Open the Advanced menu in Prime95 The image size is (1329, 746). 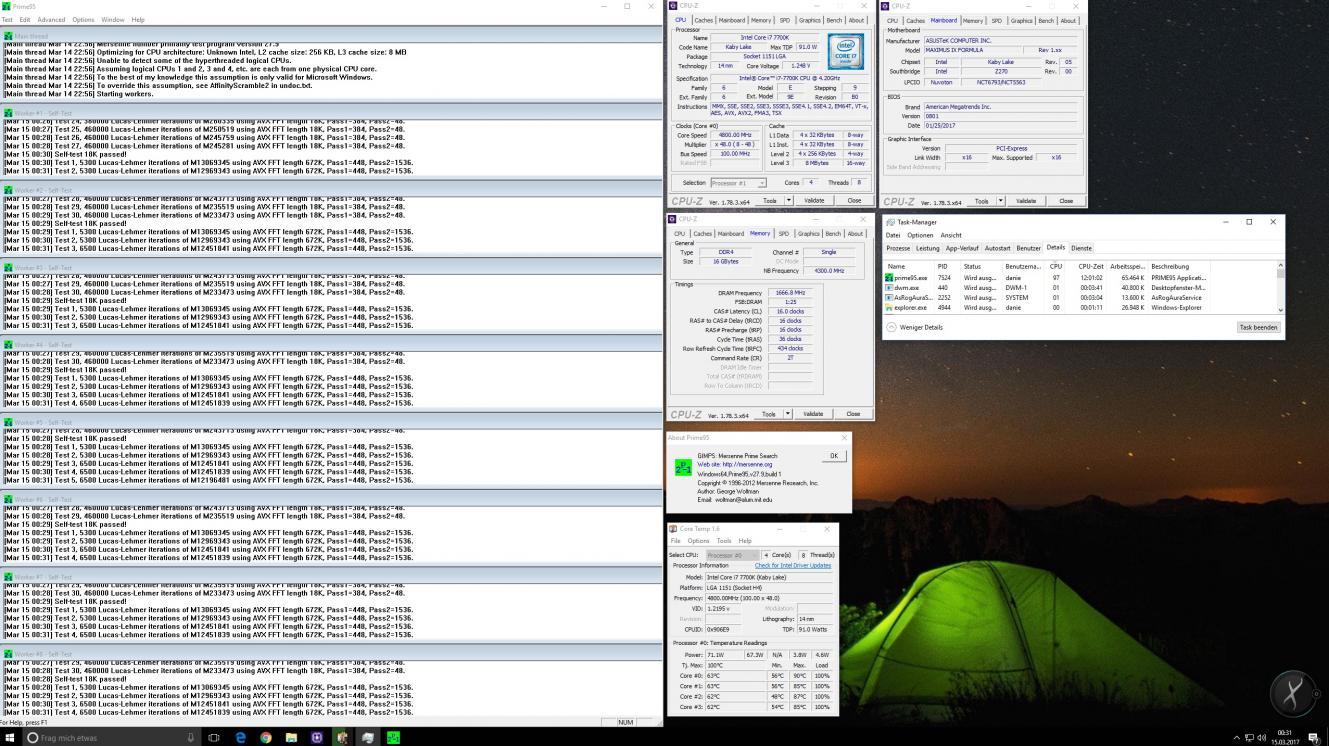pos(51,20)
